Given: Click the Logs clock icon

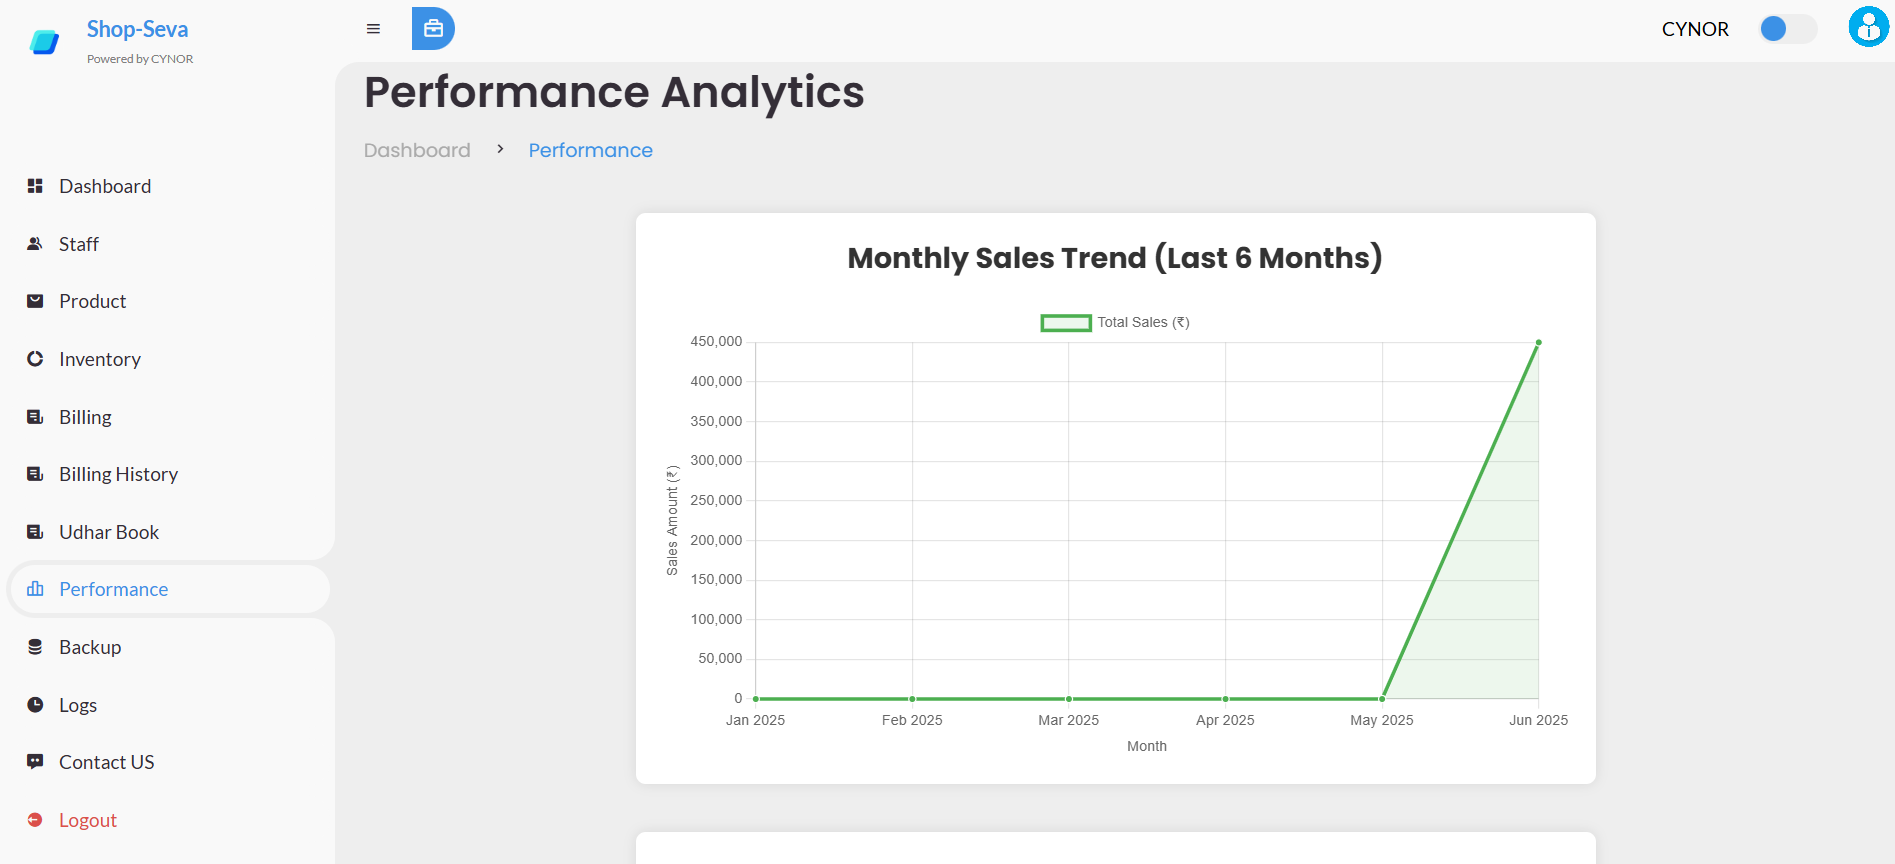Looking at the screenshot, I should [35, 705].
